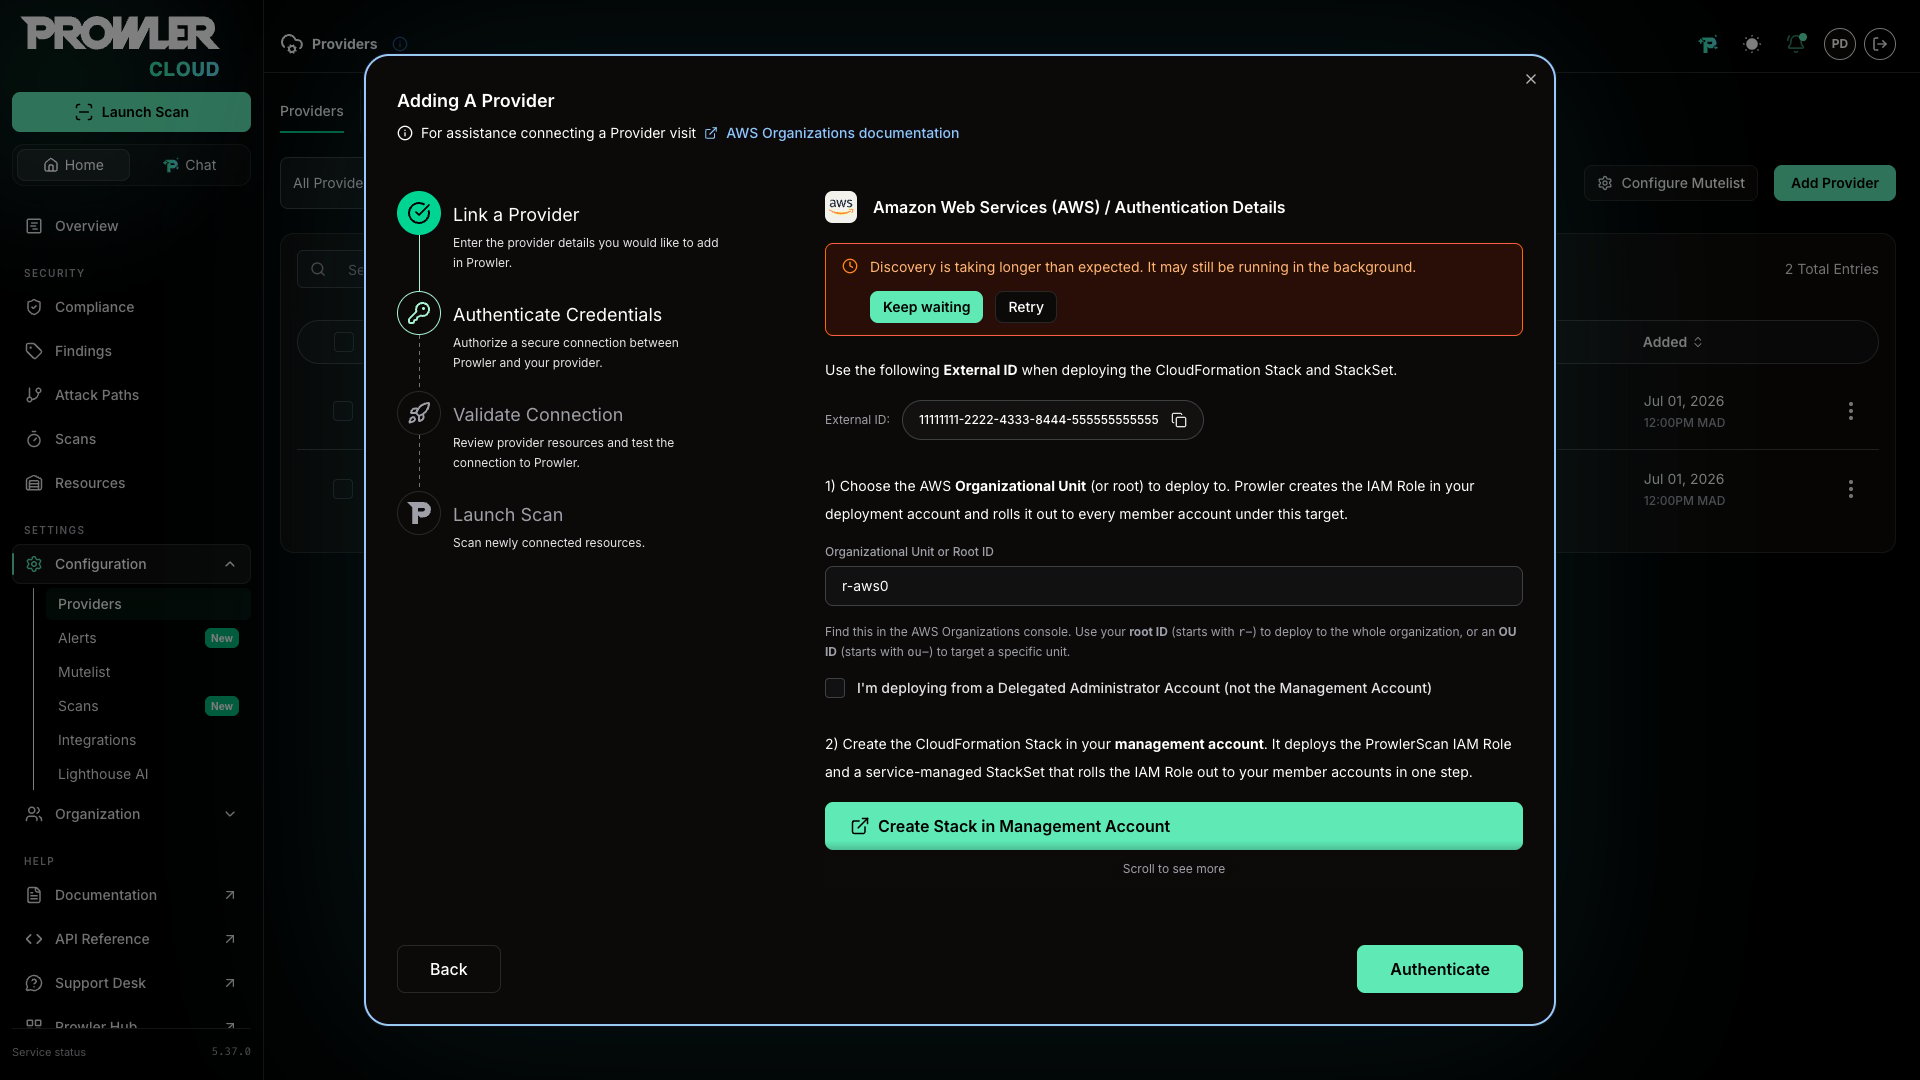Viewport: 1920px width, 1080px height.
Task: Open Scans under Configuration
Action: coord(148,706)
